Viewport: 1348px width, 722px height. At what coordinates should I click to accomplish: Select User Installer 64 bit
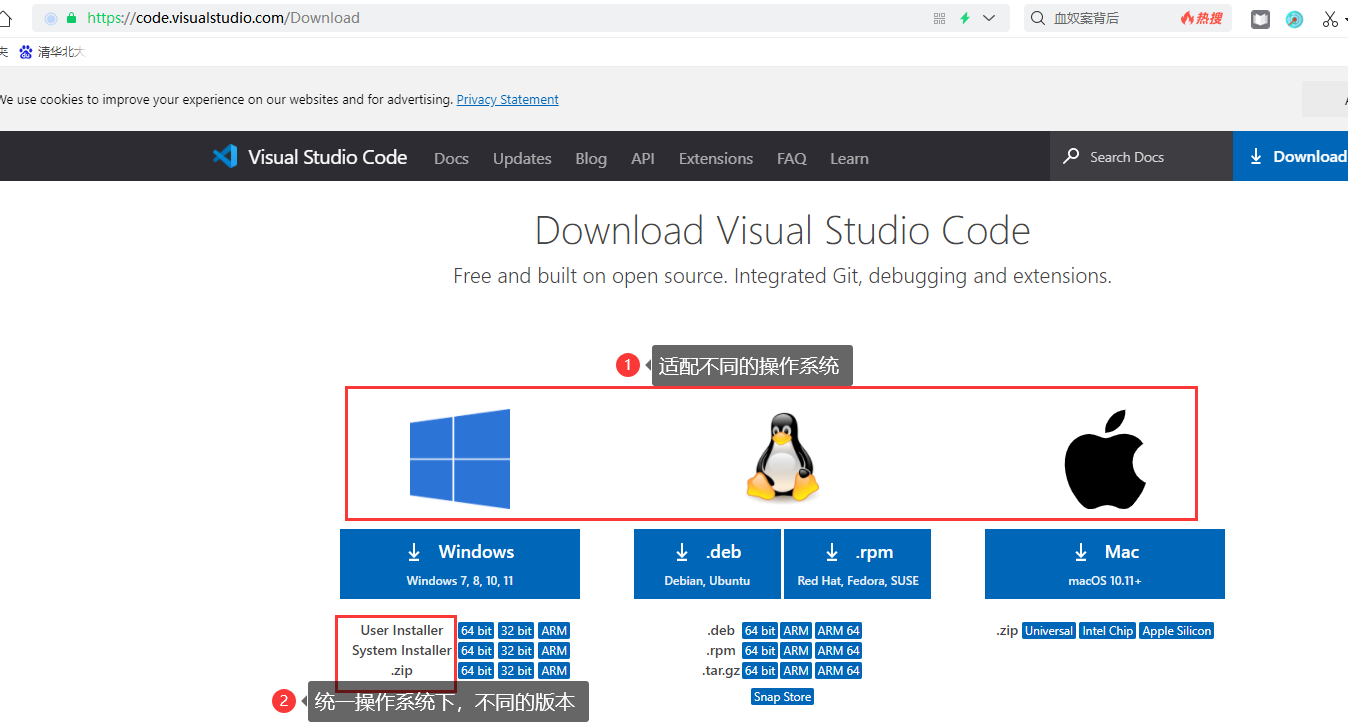(x=476, y=630)
